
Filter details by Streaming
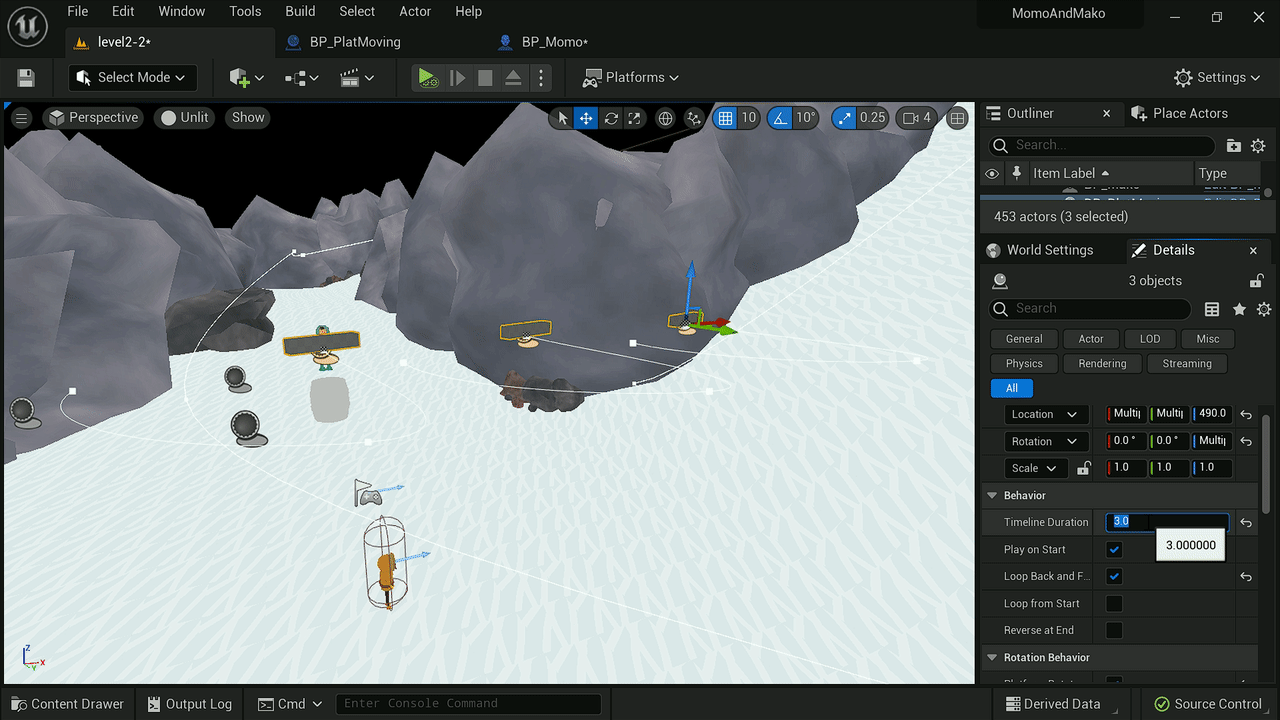tap(1187, 364)
